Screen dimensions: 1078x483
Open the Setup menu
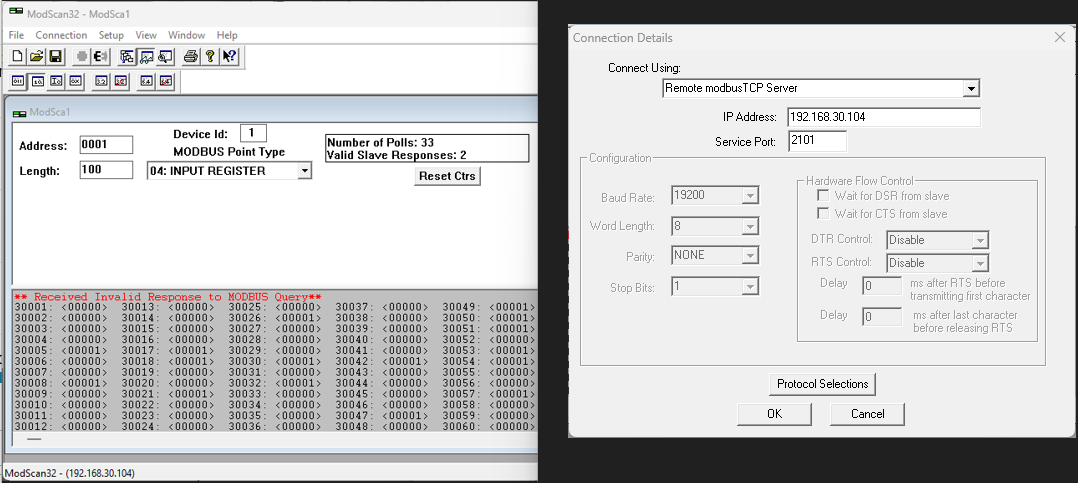click(111, 35)
